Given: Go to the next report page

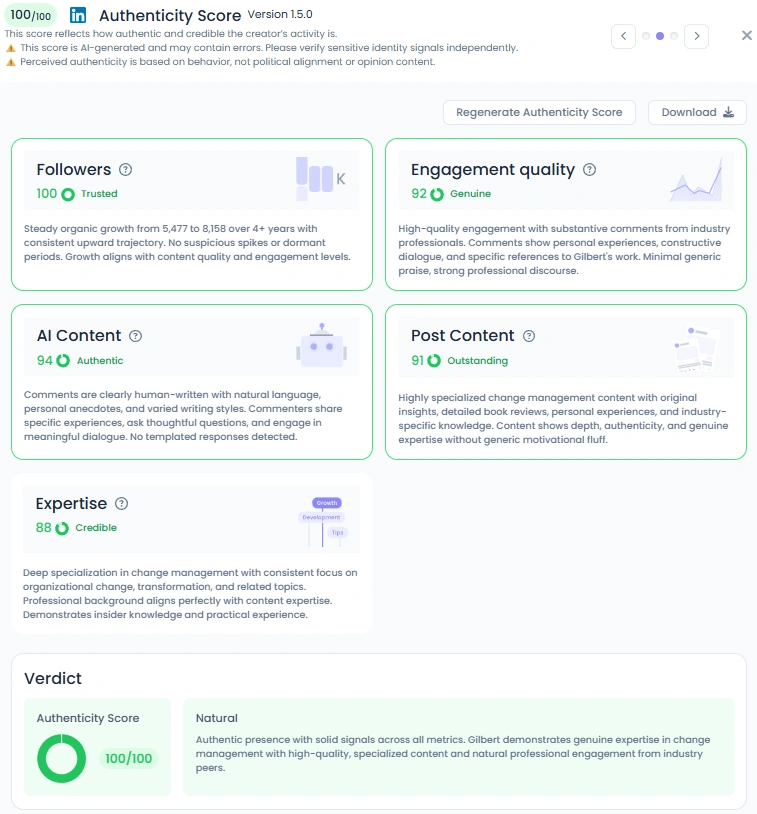Looking at the screenshot, I should coord(697,36).
